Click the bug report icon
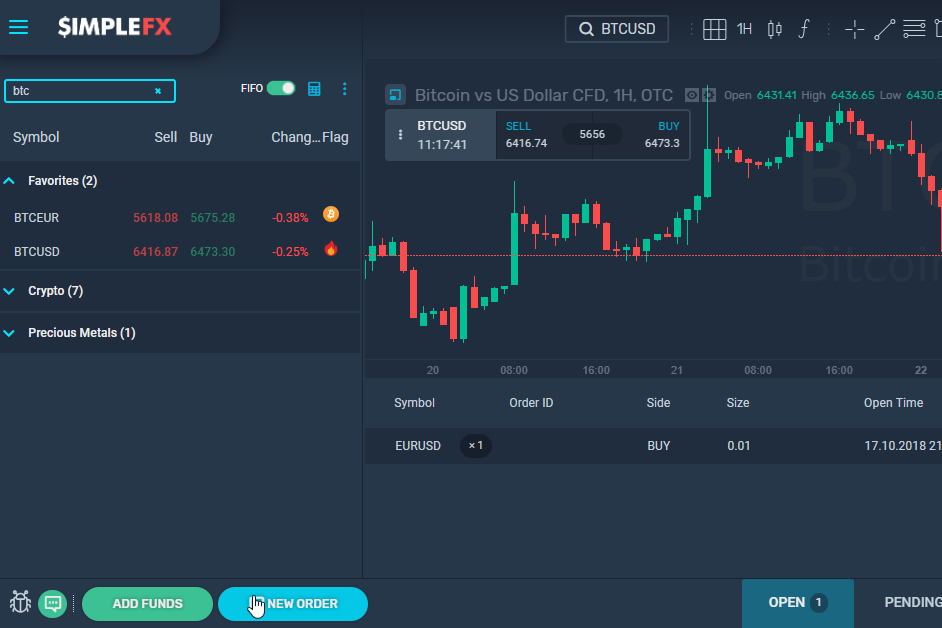The height and width of the screenshot is (628, 942). coord(21,603)
